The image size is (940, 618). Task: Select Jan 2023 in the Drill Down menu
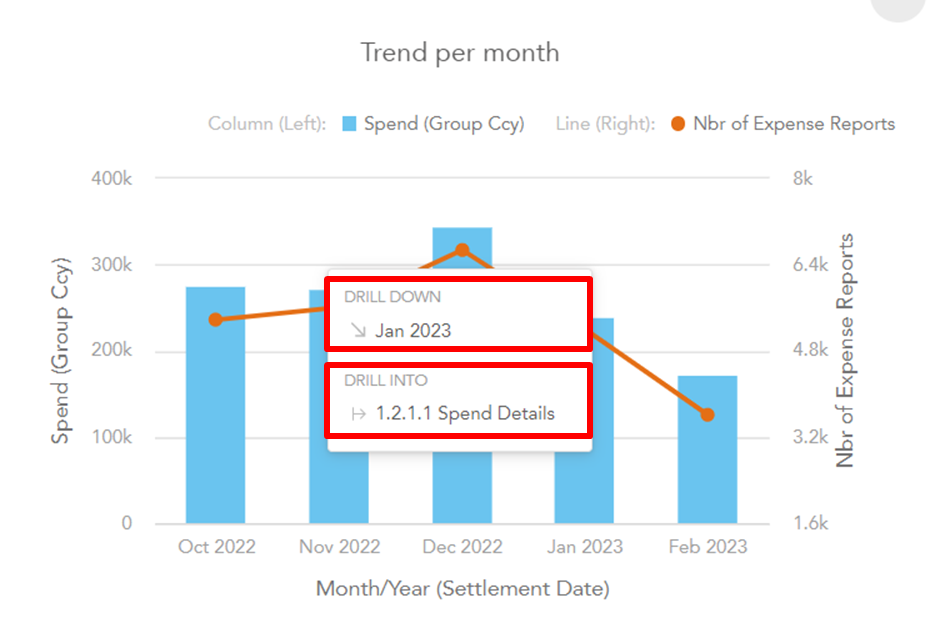tap(413, 330)
